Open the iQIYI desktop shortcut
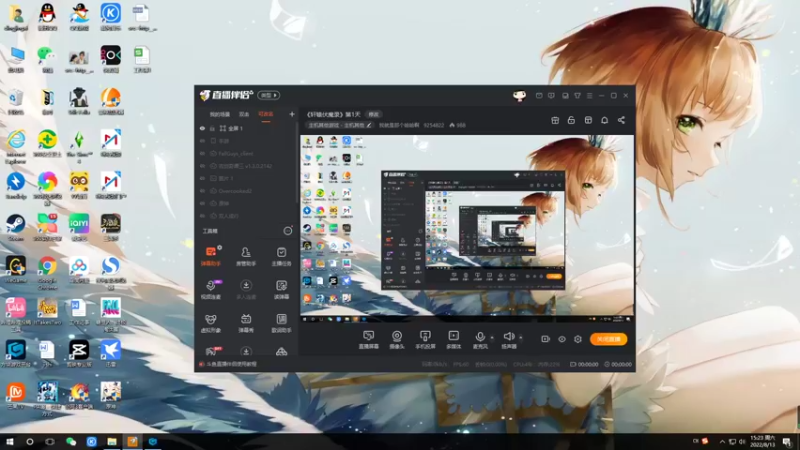800x450 pixels. point(79,228)
